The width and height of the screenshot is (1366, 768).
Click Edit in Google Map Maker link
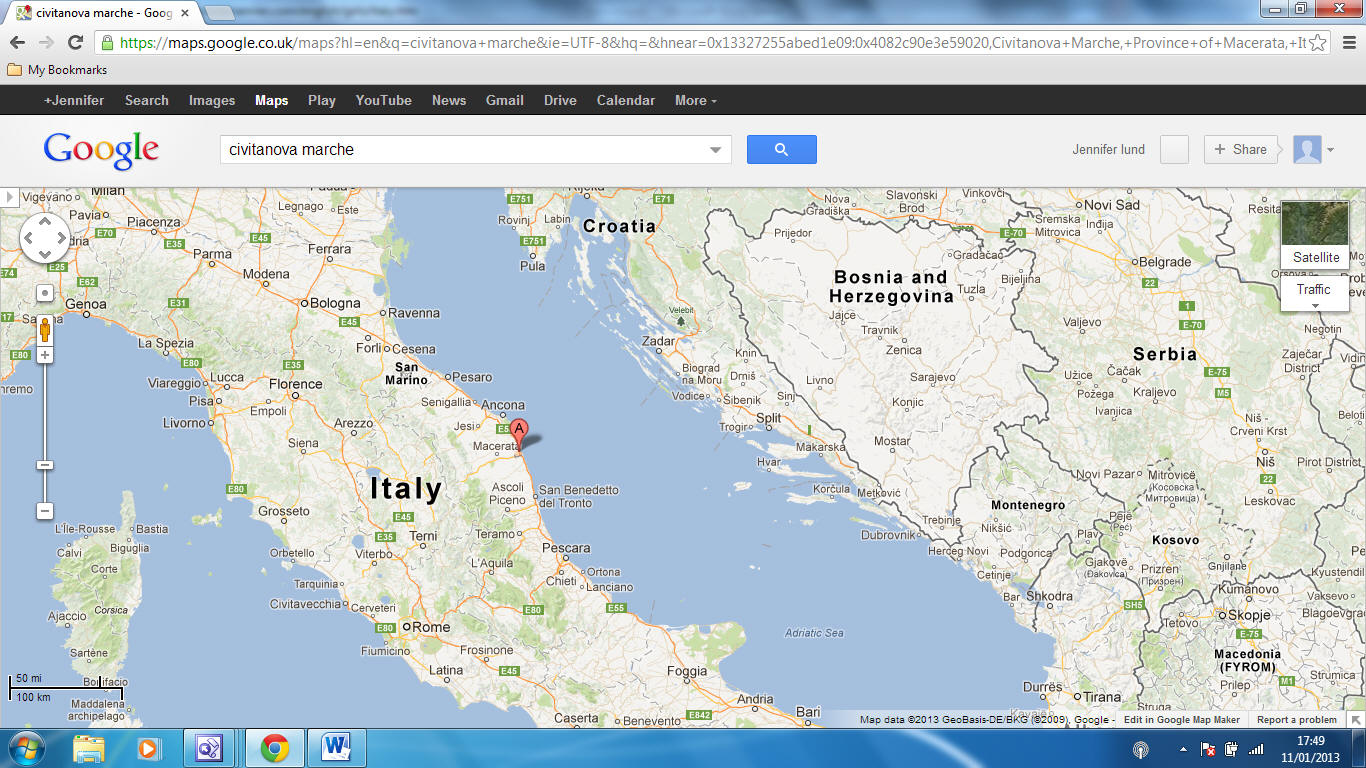point(1182,720)
